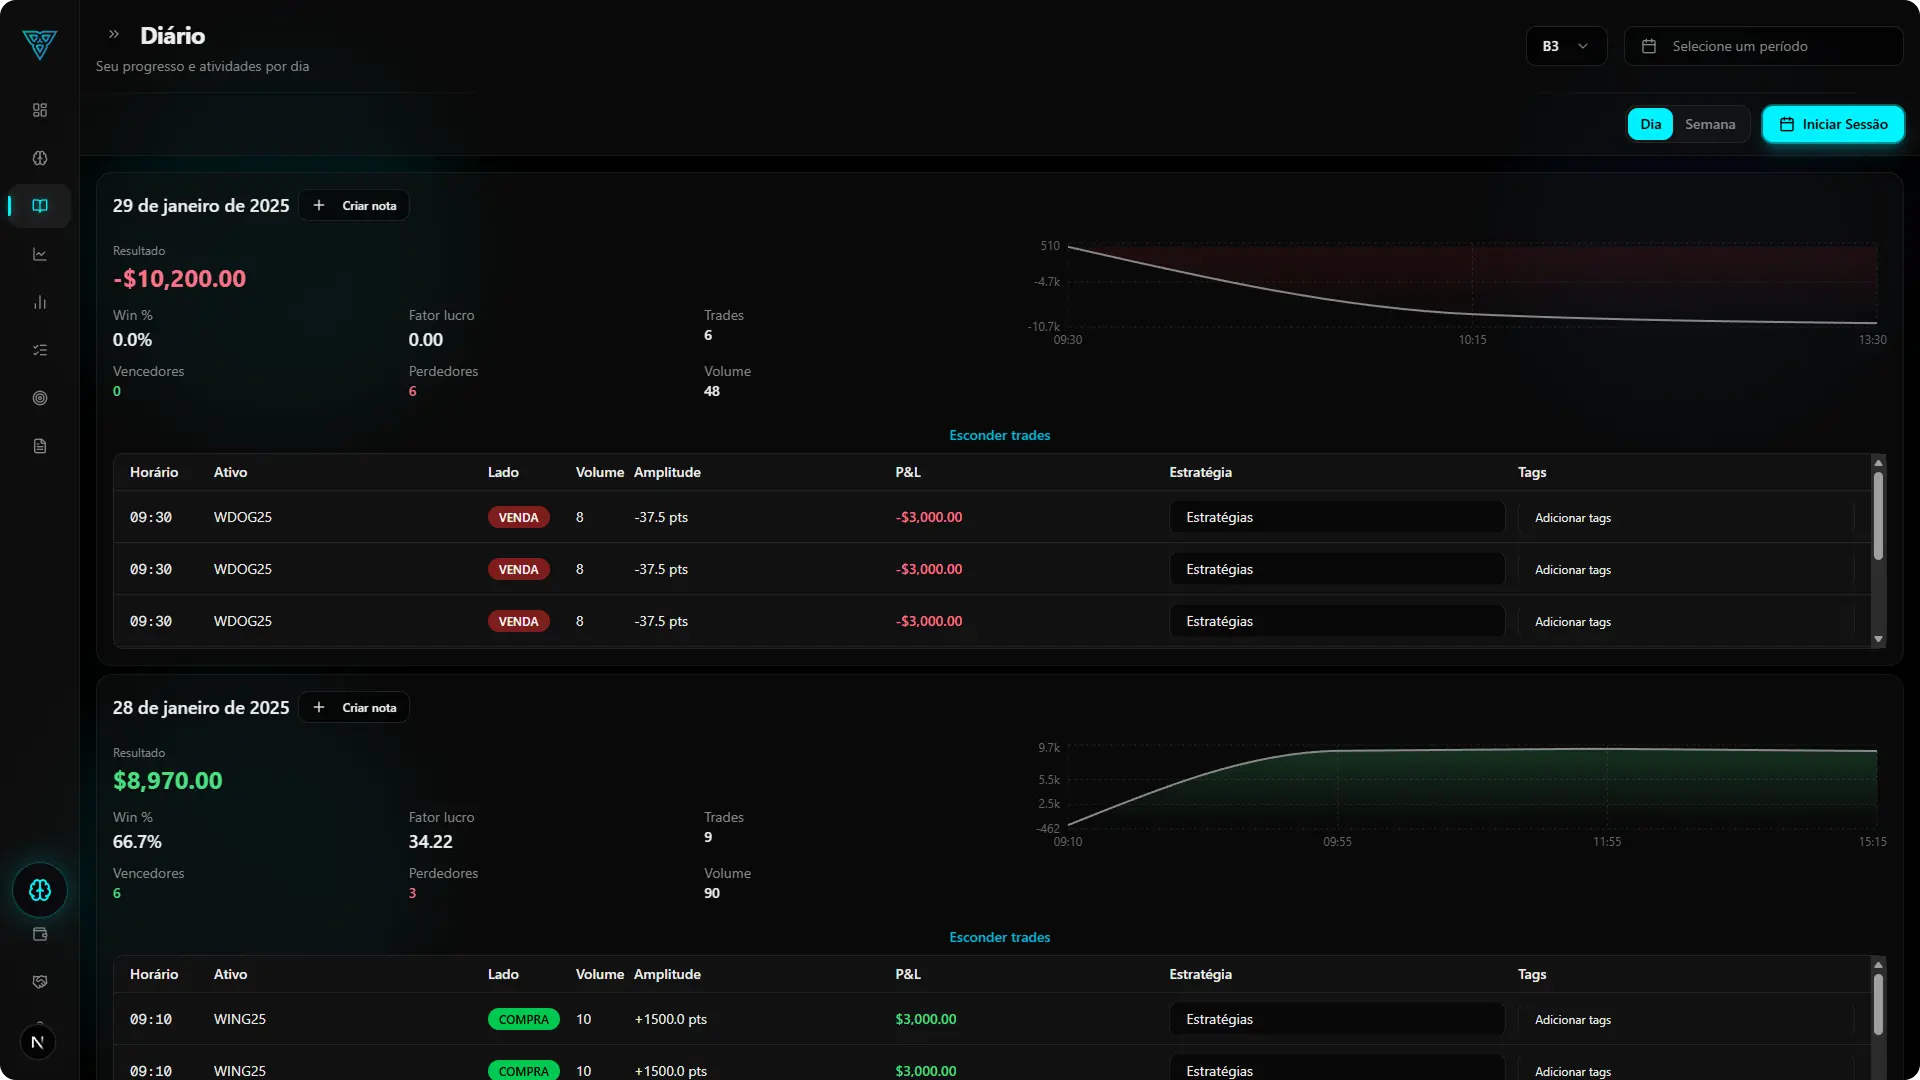Open the B3 exchange dropdown
Screen dimensions: 1920x1080
pos(1565,46)
